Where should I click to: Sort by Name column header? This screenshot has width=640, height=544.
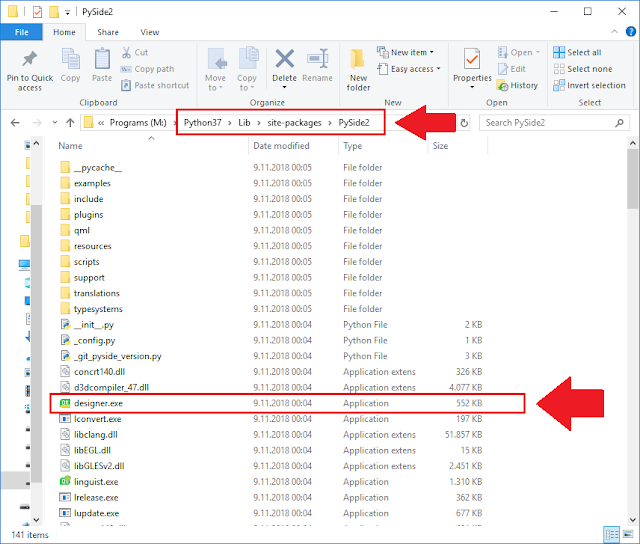pyautogui.click(x=70, y=146)
